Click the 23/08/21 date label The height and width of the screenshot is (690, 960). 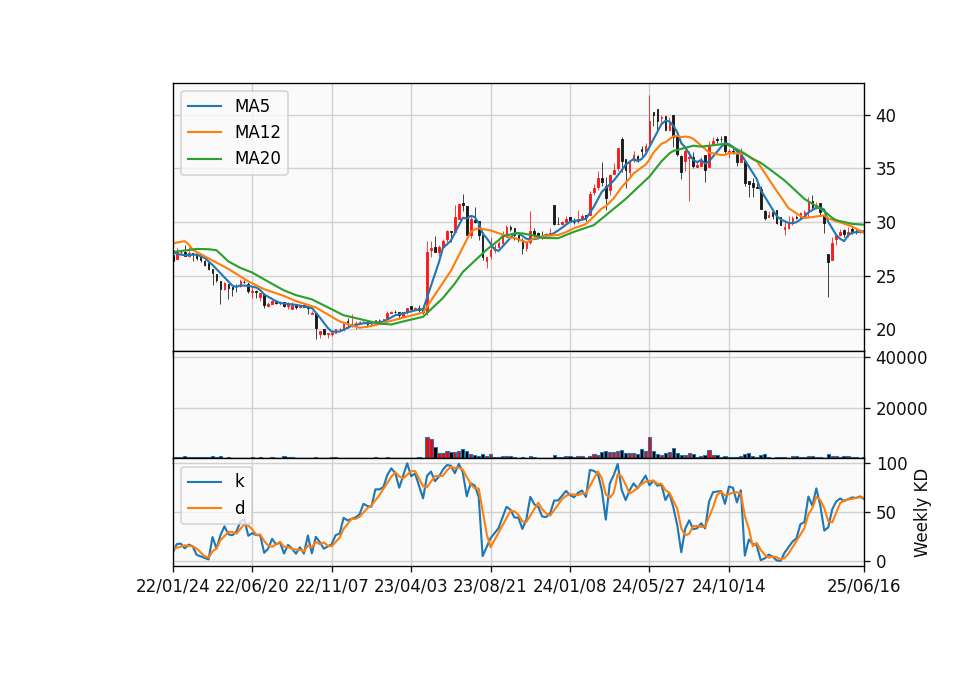(x=490, y=586)
